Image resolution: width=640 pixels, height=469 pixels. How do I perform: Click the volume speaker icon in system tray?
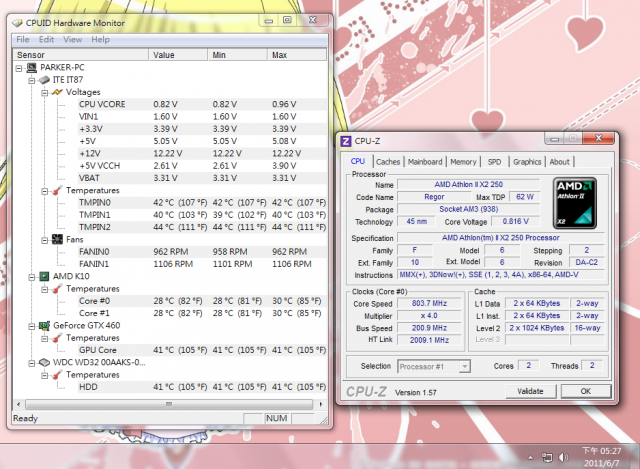click(x=563, y=457)
